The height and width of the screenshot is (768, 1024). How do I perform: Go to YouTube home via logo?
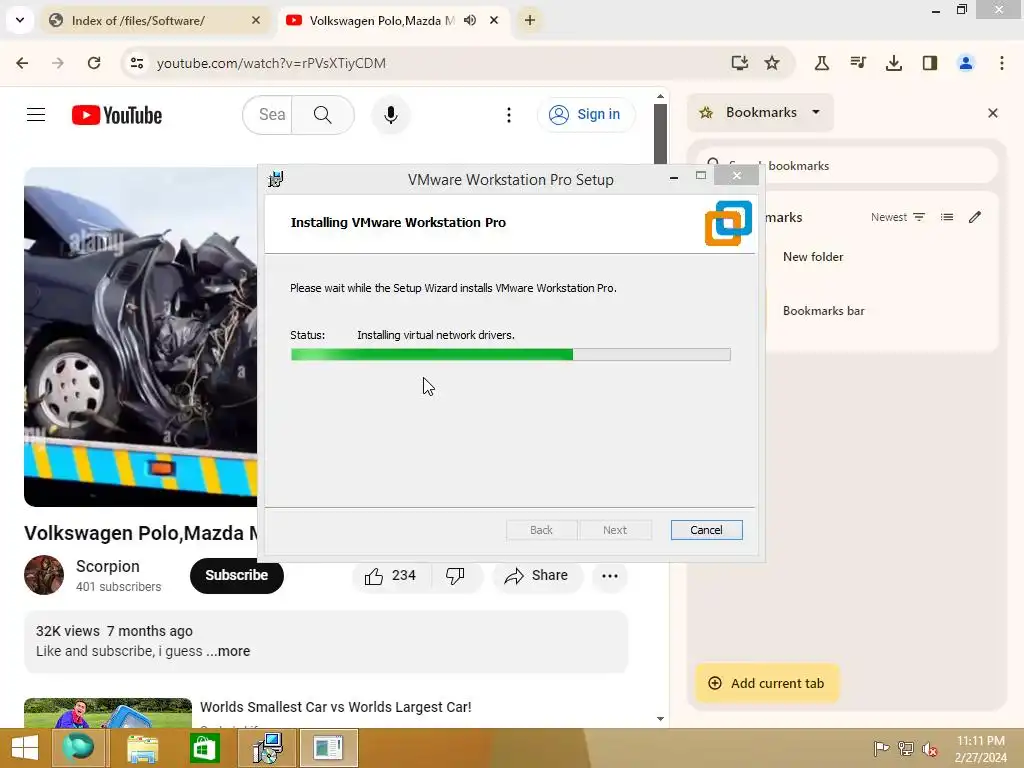117,115
